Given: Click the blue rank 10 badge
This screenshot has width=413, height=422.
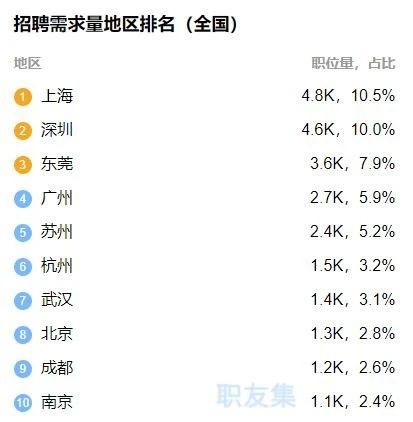Looking at the screenshot, I should pos(23,403).
